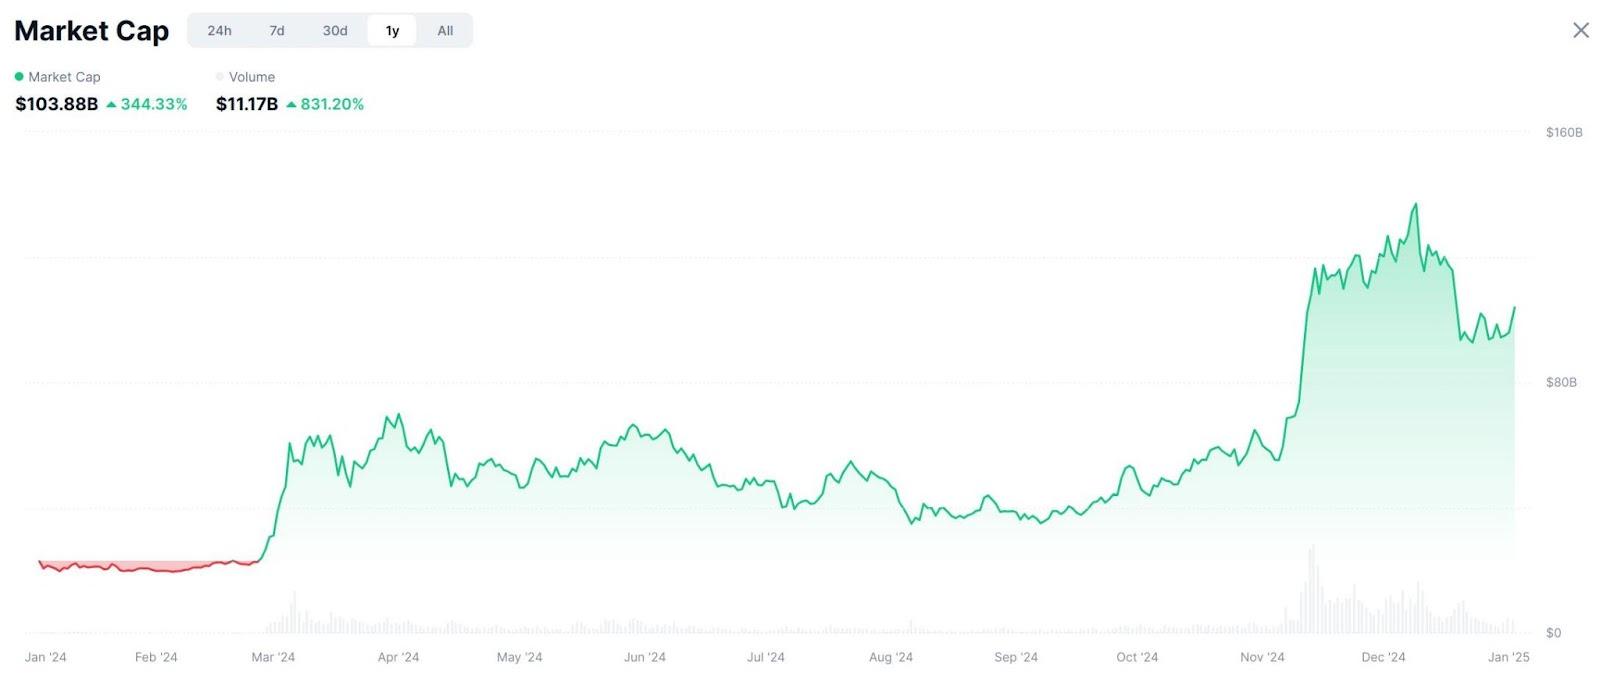Image resolution: width=1600 pixels, height=682 pixels.
Task: Enable the All time range view
Action: [445, 30]
